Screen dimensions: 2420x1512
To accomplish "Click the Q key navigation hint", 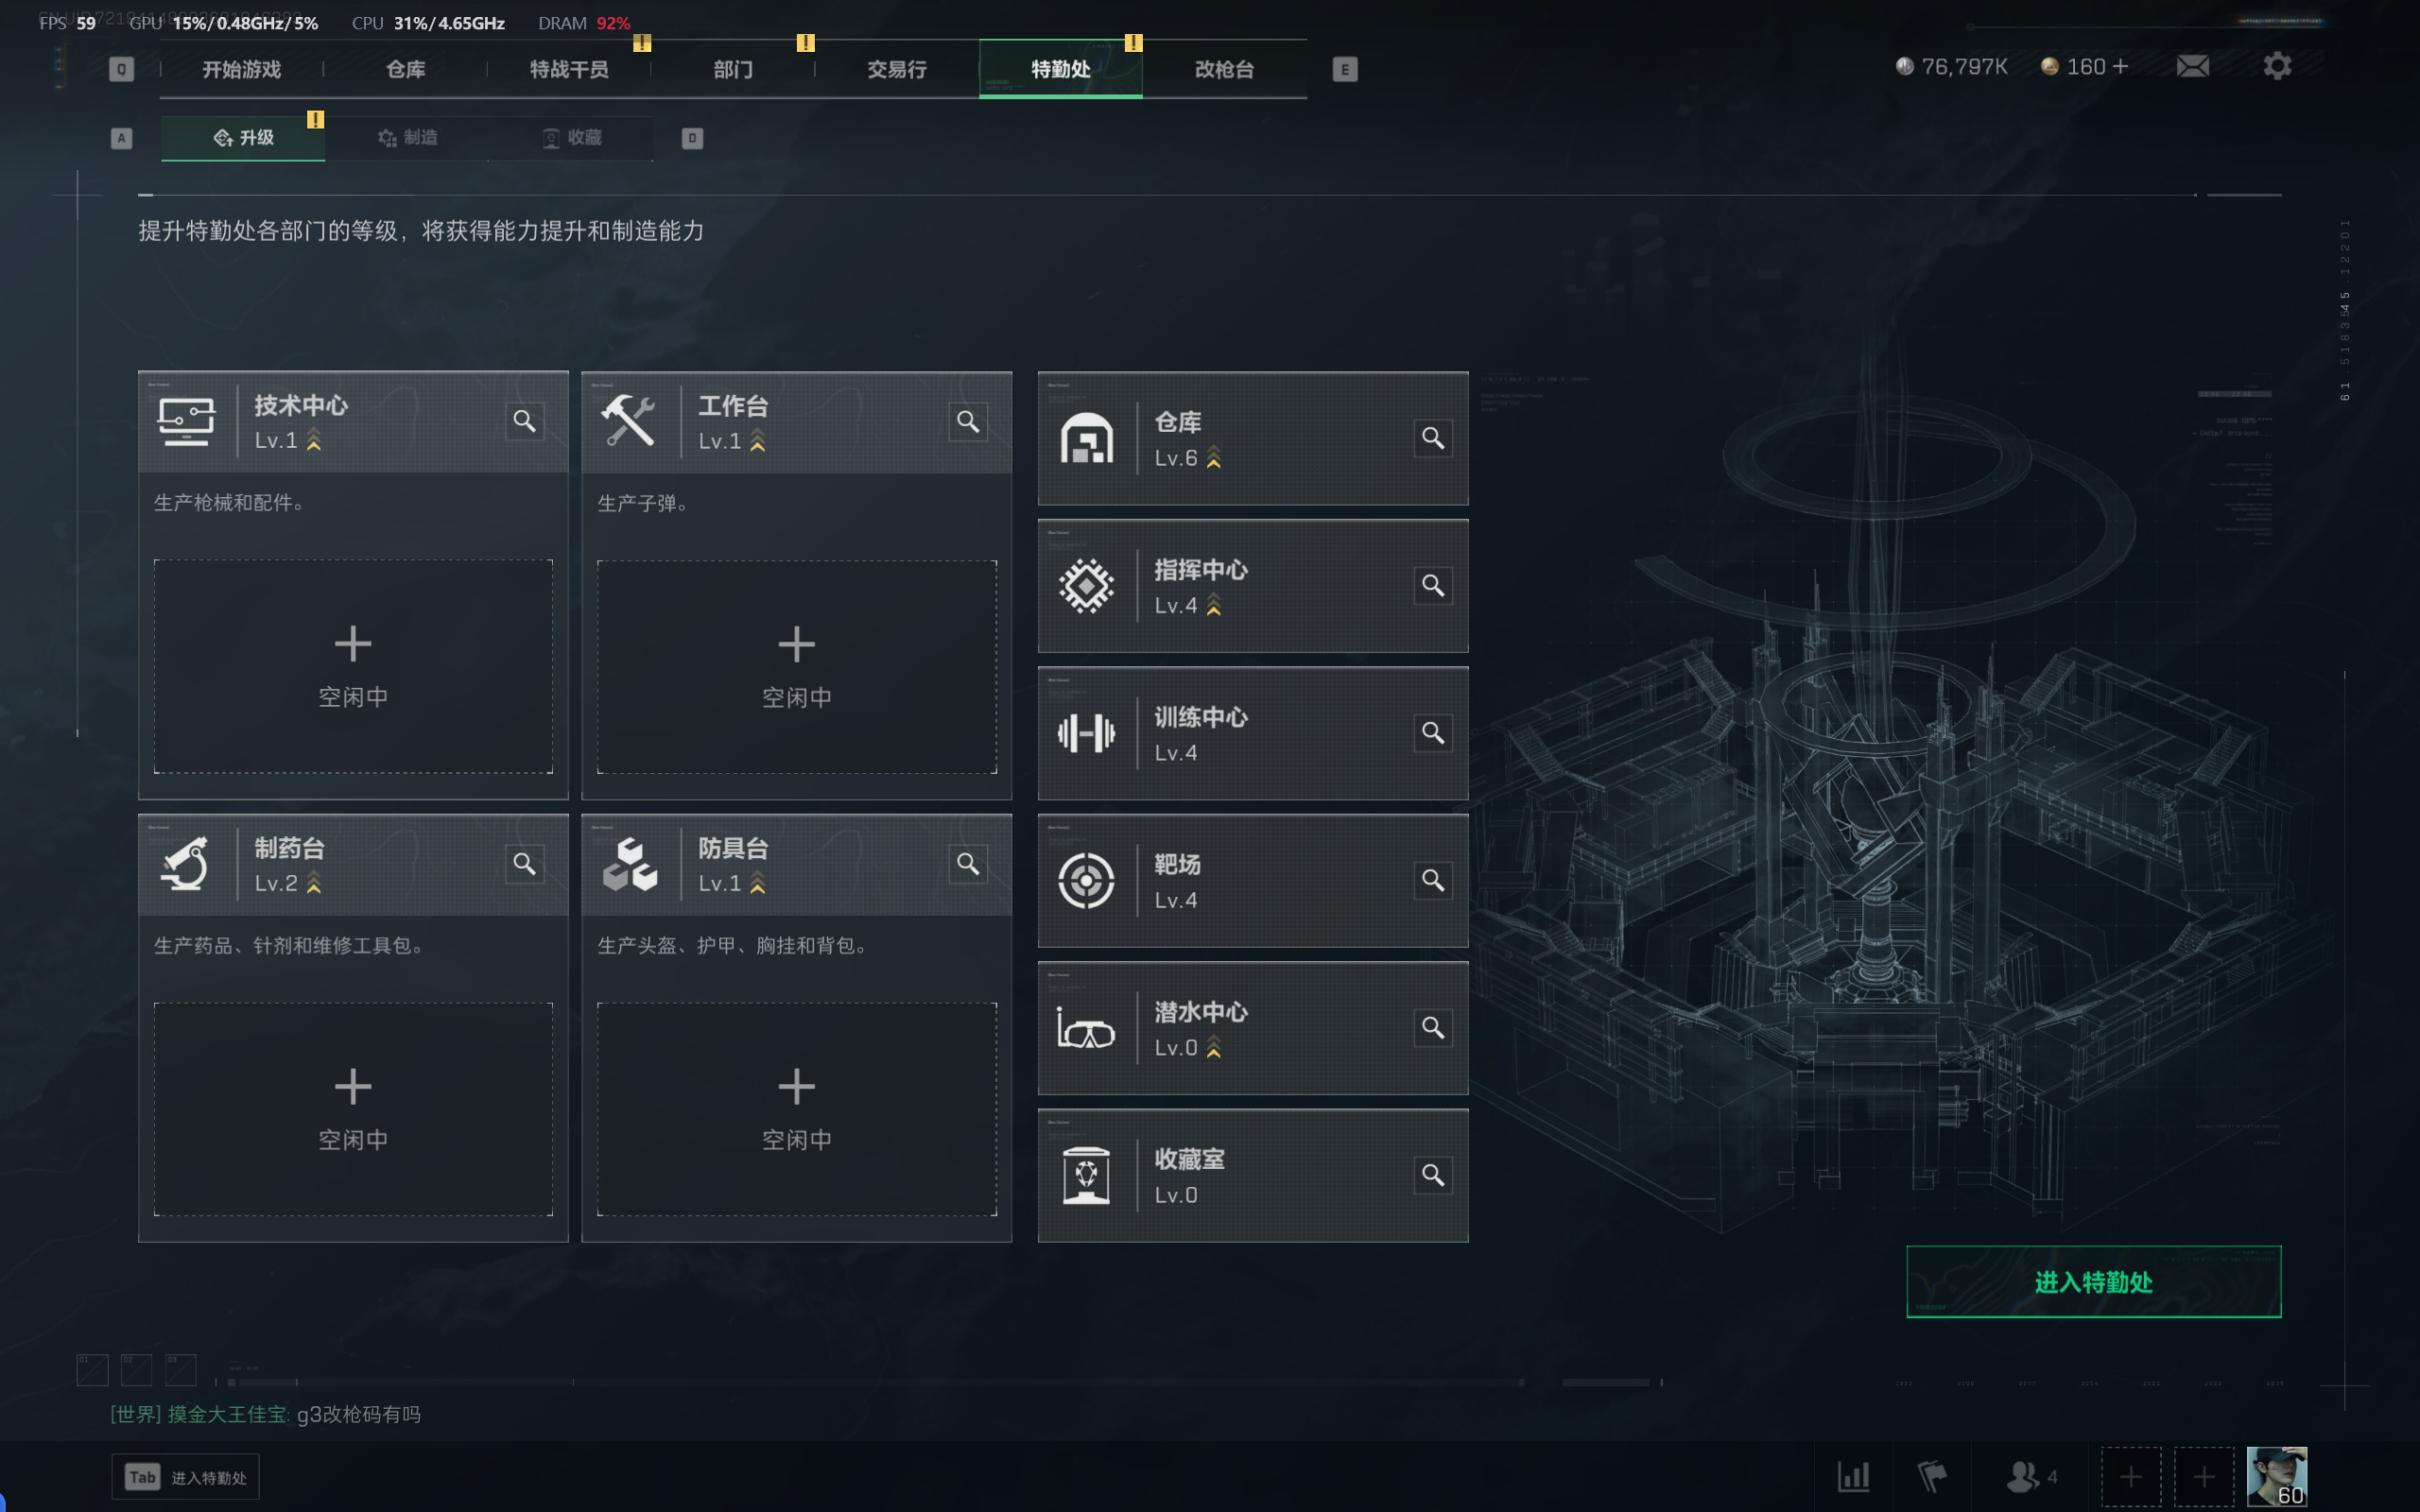I will point(121,69).
